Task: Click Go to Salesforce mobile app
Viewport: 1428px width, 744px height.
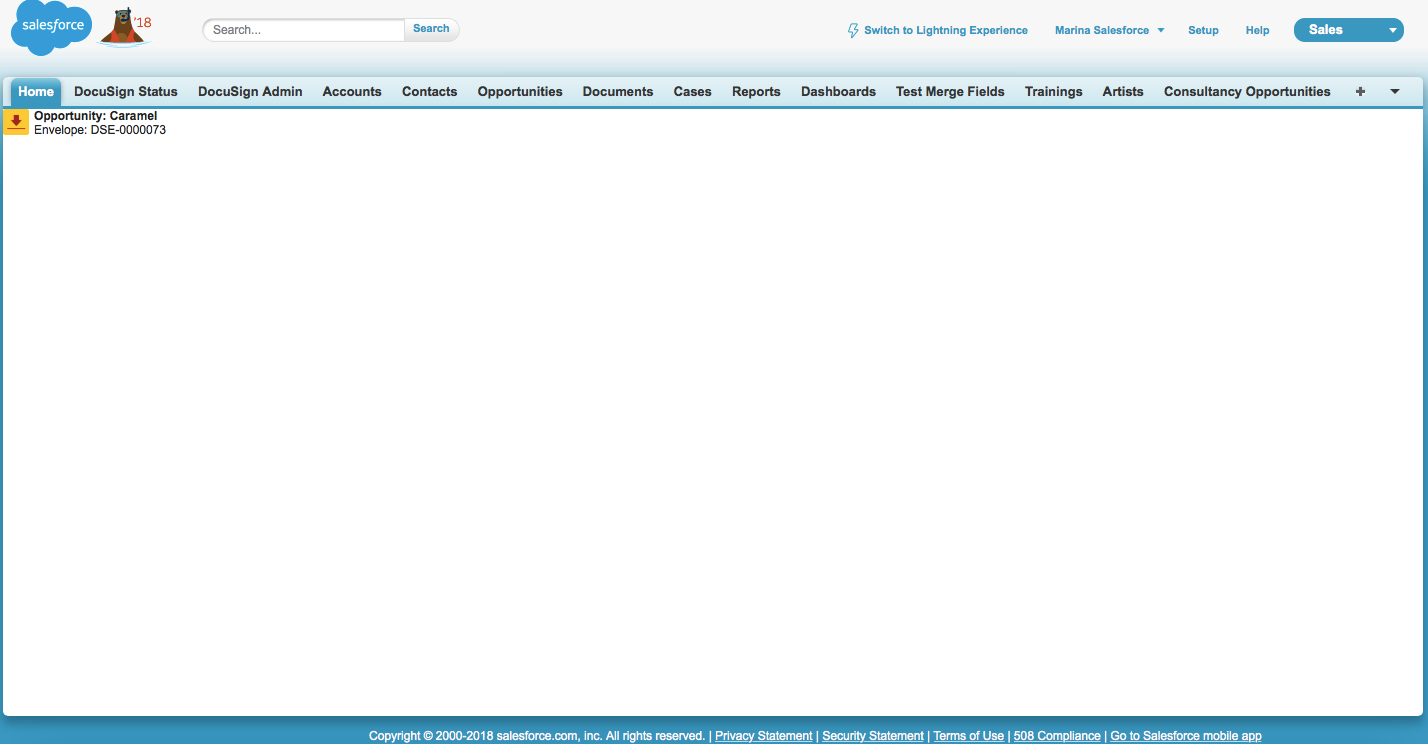Action: [1185, 735]
